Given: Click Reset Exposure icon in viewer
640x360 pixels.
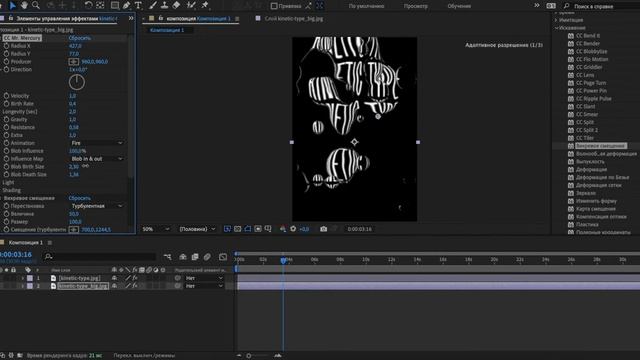Looking at the screenshot, I should [293, 229].
